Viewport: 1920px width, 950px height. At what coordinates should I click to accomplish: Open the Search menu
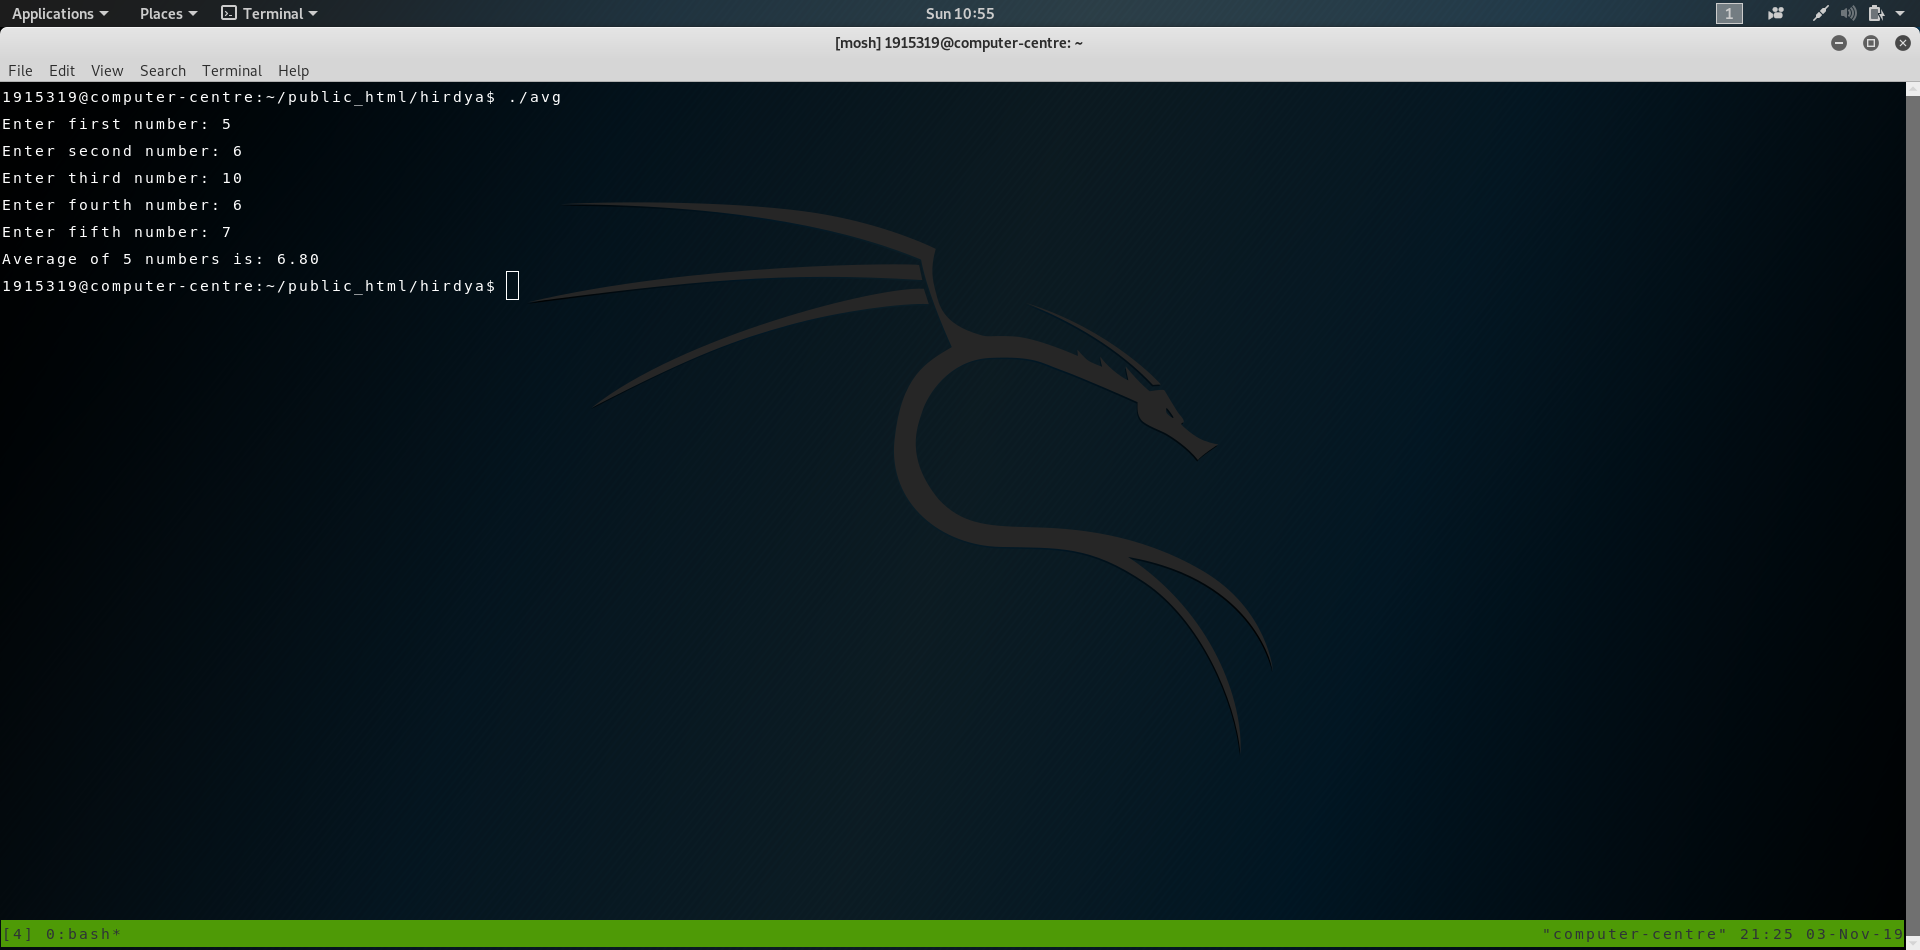point(163,70)
